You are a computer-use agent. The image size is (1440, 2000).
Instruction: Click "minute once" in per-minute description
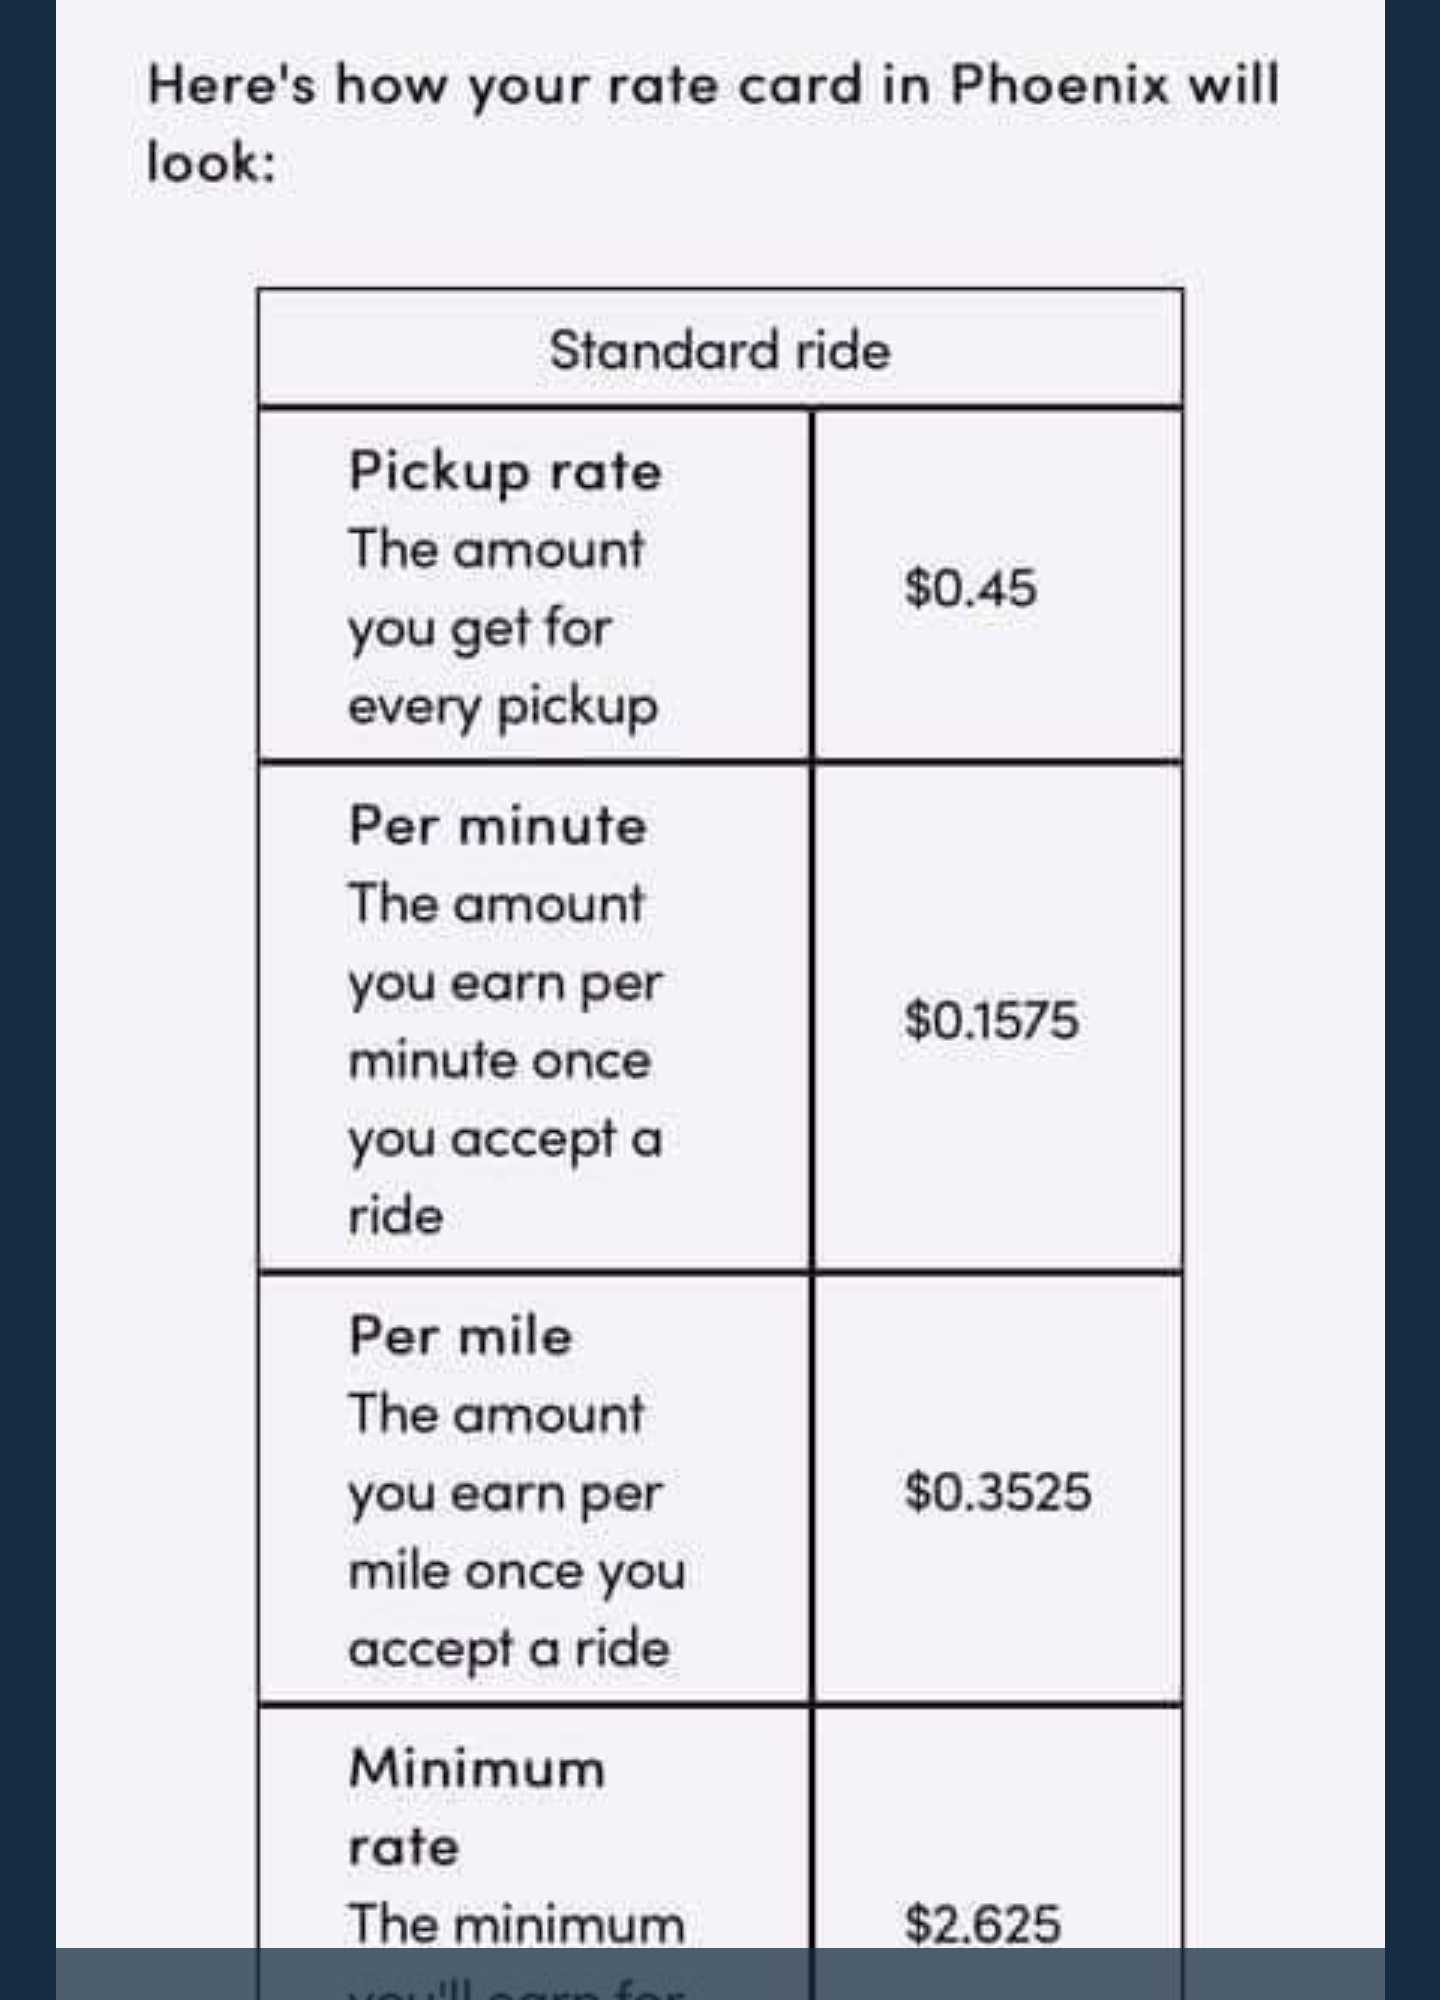pyautogui.click(x=500, y=1060)
